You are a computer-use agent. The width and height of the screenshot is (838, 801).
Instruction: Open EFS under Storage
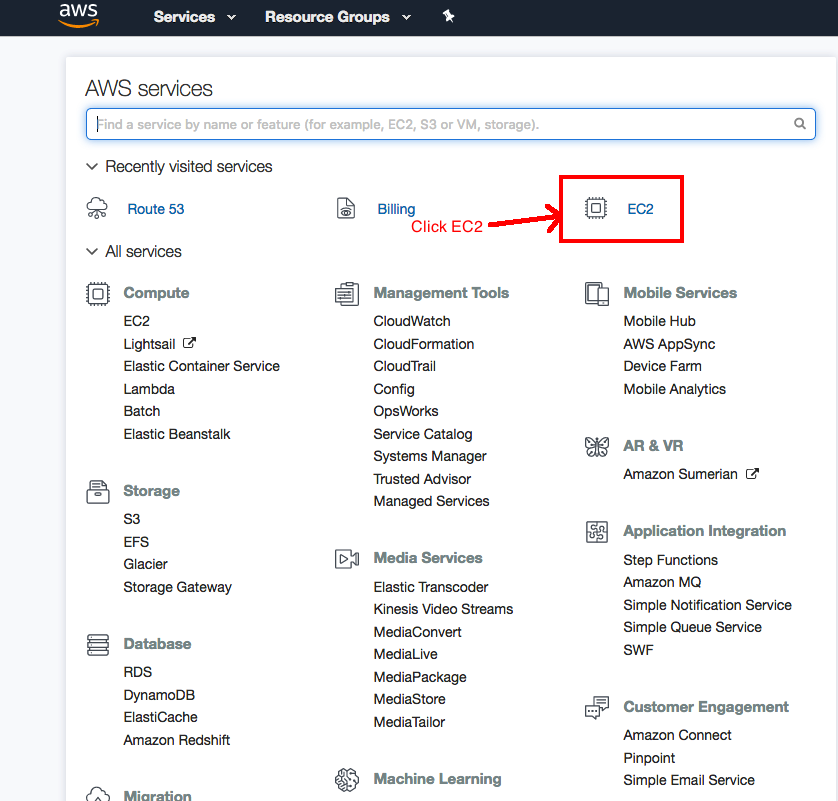(x=136, y=542)
